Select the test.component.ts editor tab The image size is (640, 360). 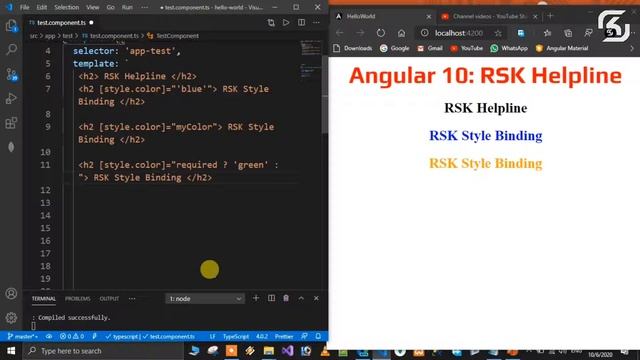(61, 22)
